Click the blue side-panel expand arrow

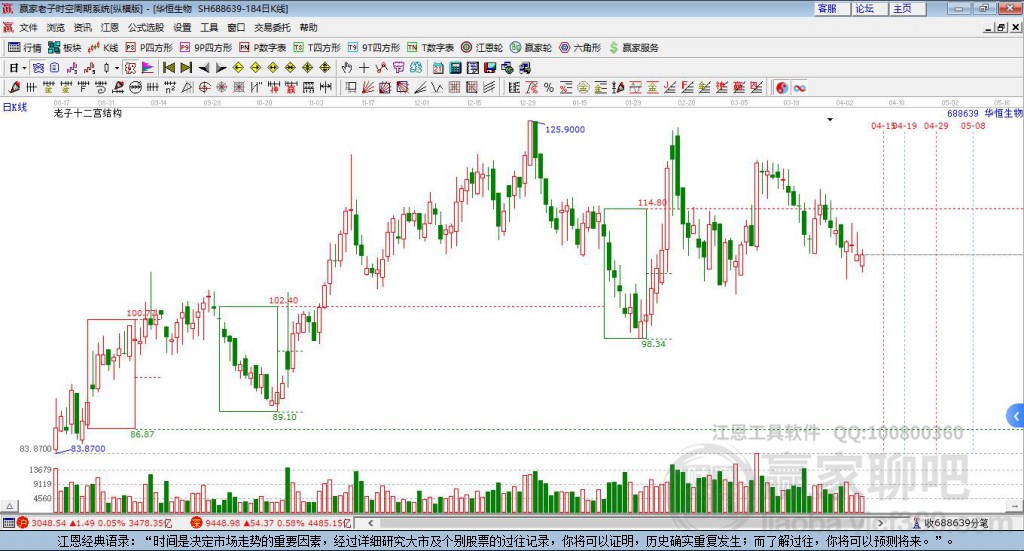1016,416
